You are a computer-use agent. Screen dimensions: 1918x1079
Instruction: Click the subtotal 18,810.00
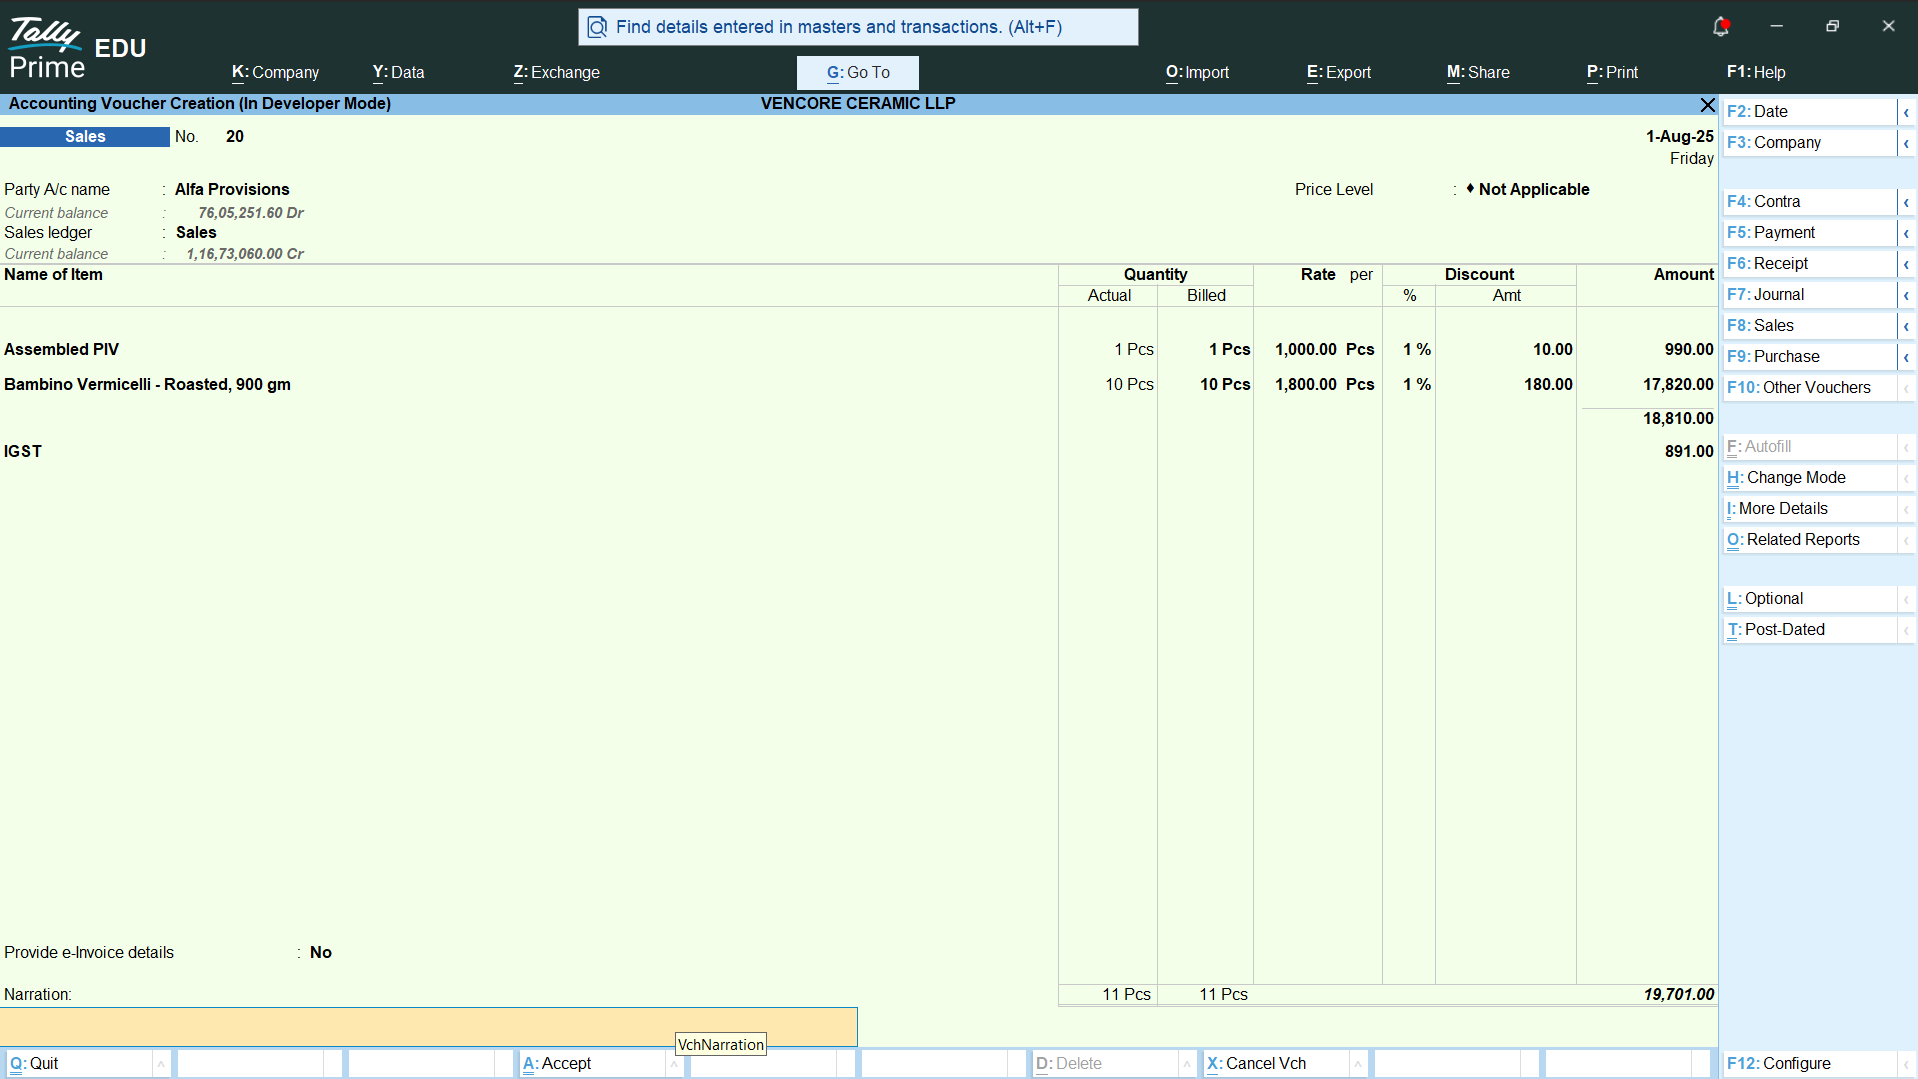pyautogui.click(x=1678, y=419)
